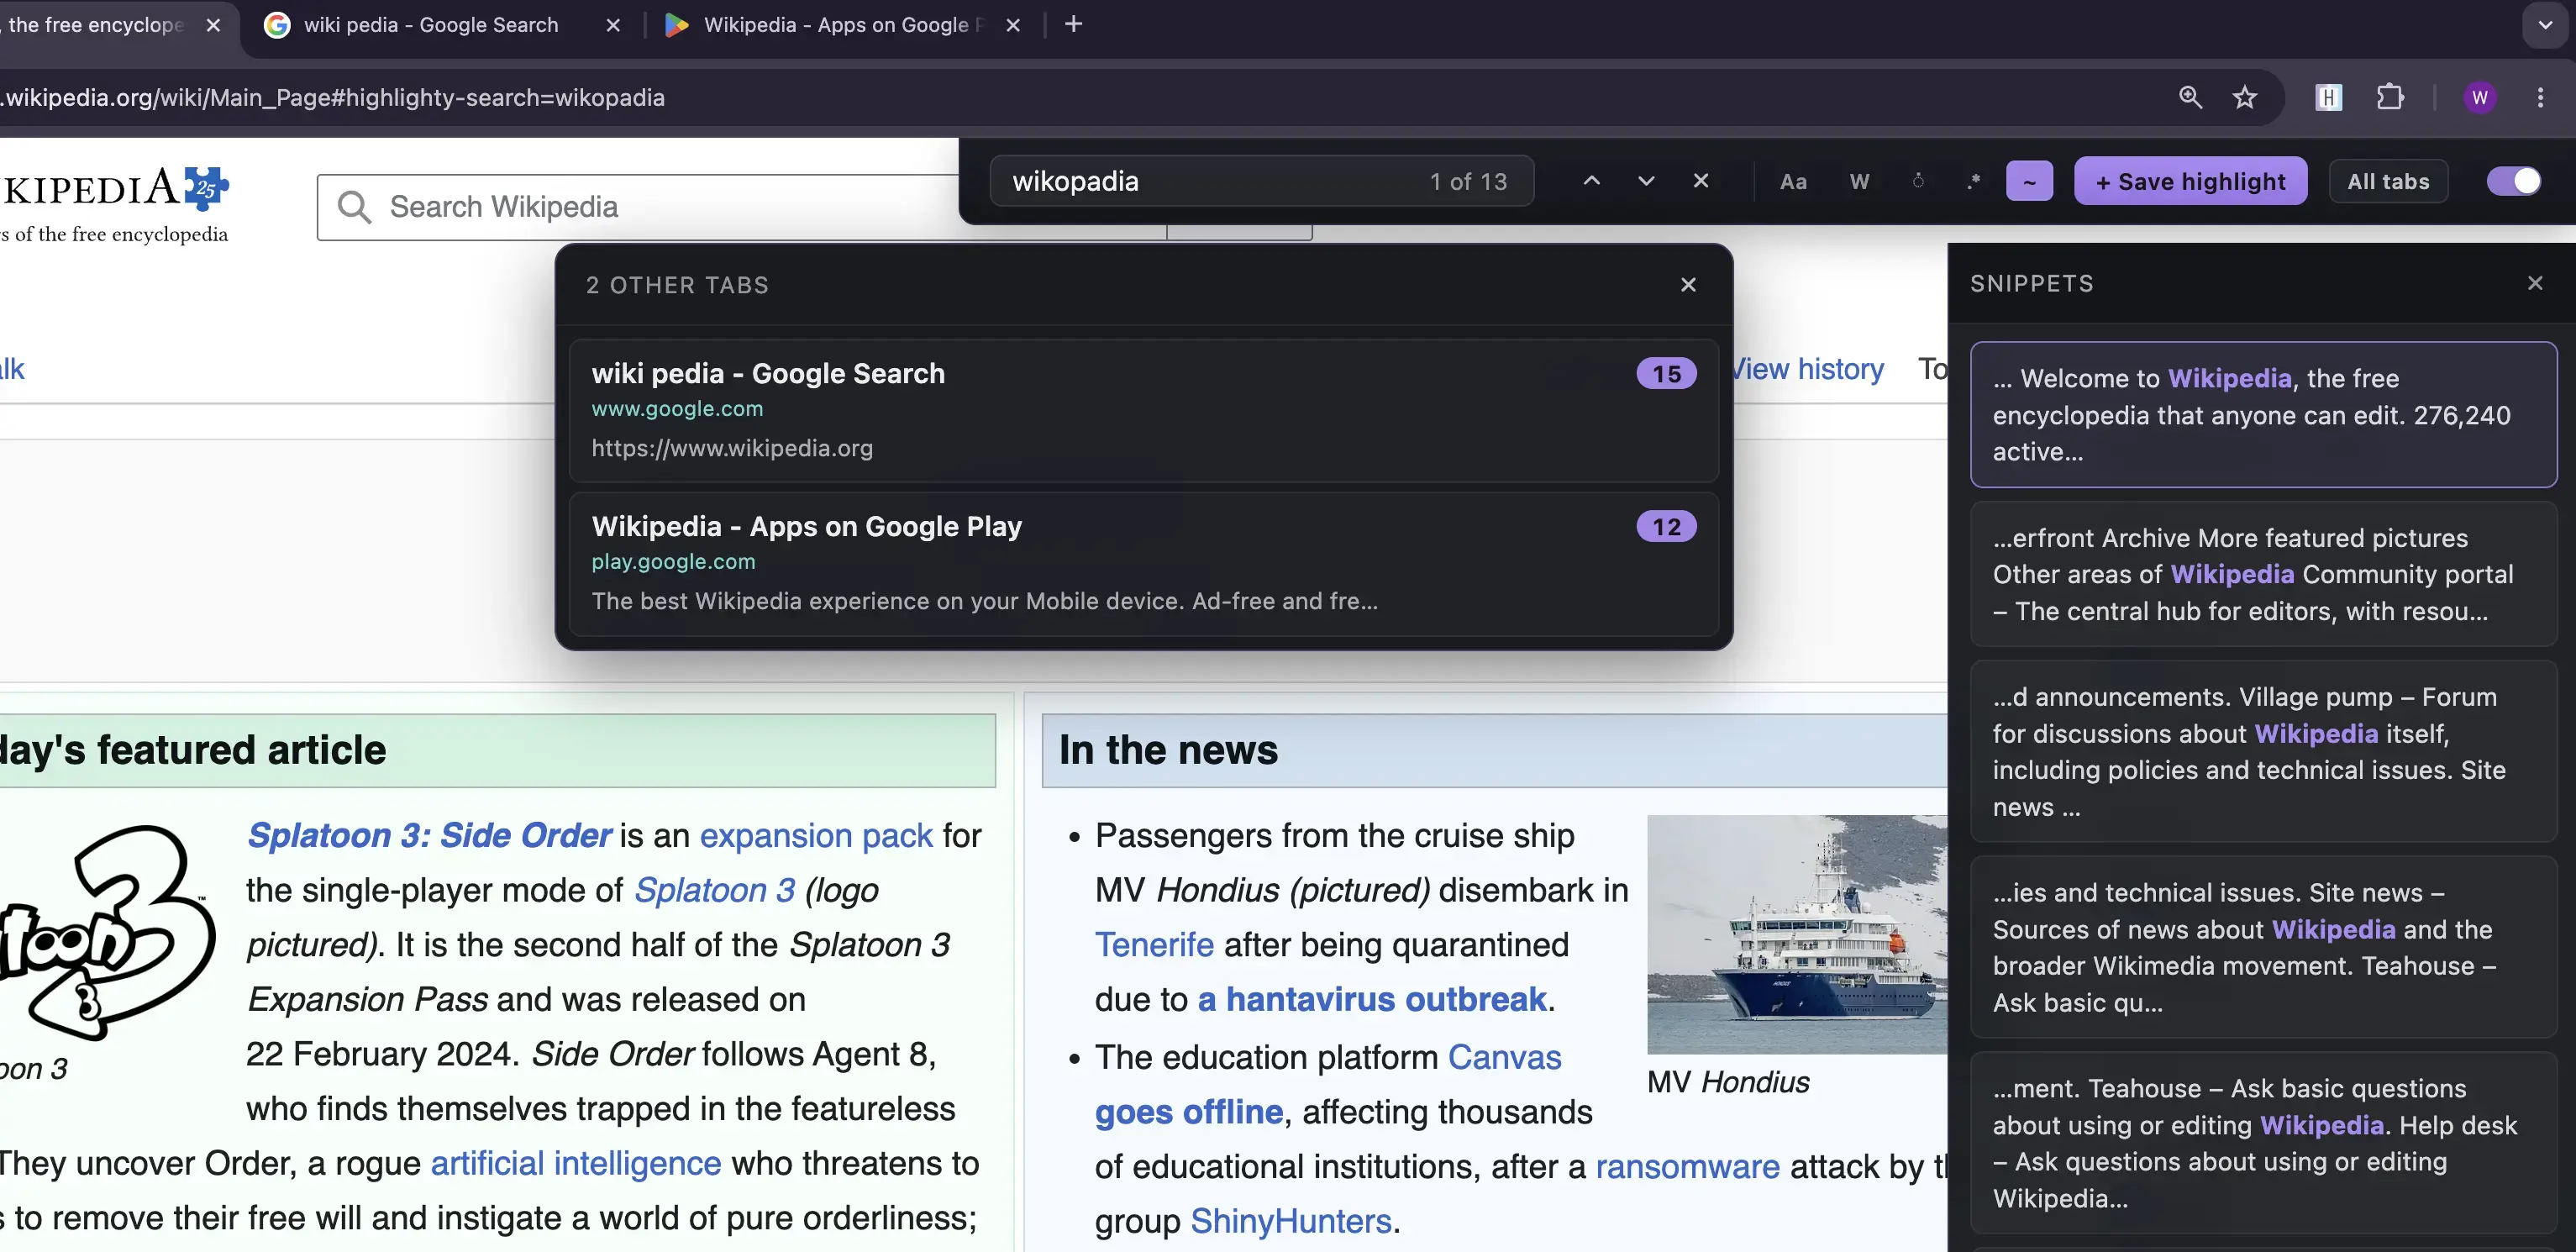This screenshot has height=1252, width=2576.
Task: Open the View history tab
Action: tap(1810, 369)
